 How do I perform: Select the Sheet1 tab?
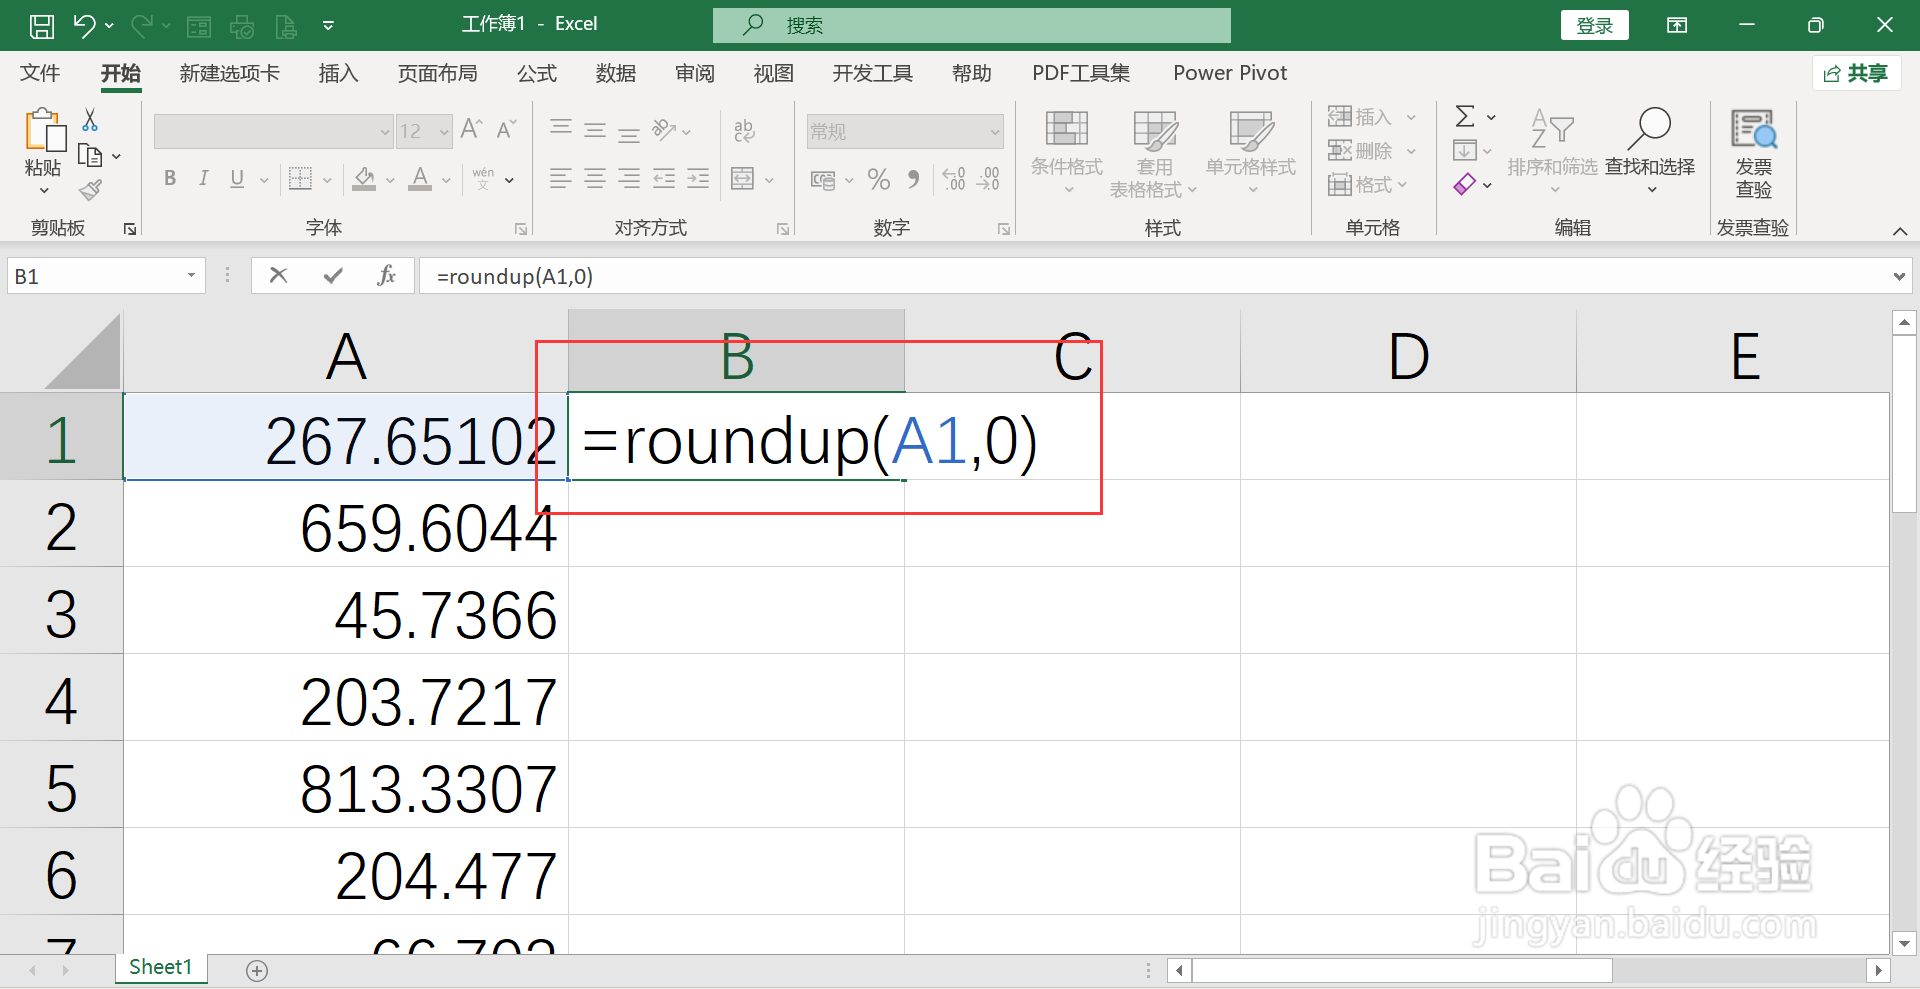coord(160,967)
